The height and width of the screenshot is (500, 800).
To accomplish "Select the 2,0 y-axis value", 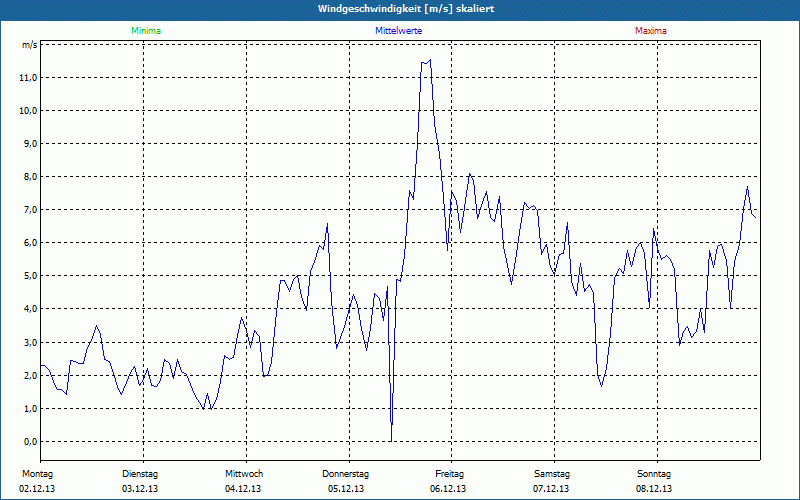I will tap(31, 376).
